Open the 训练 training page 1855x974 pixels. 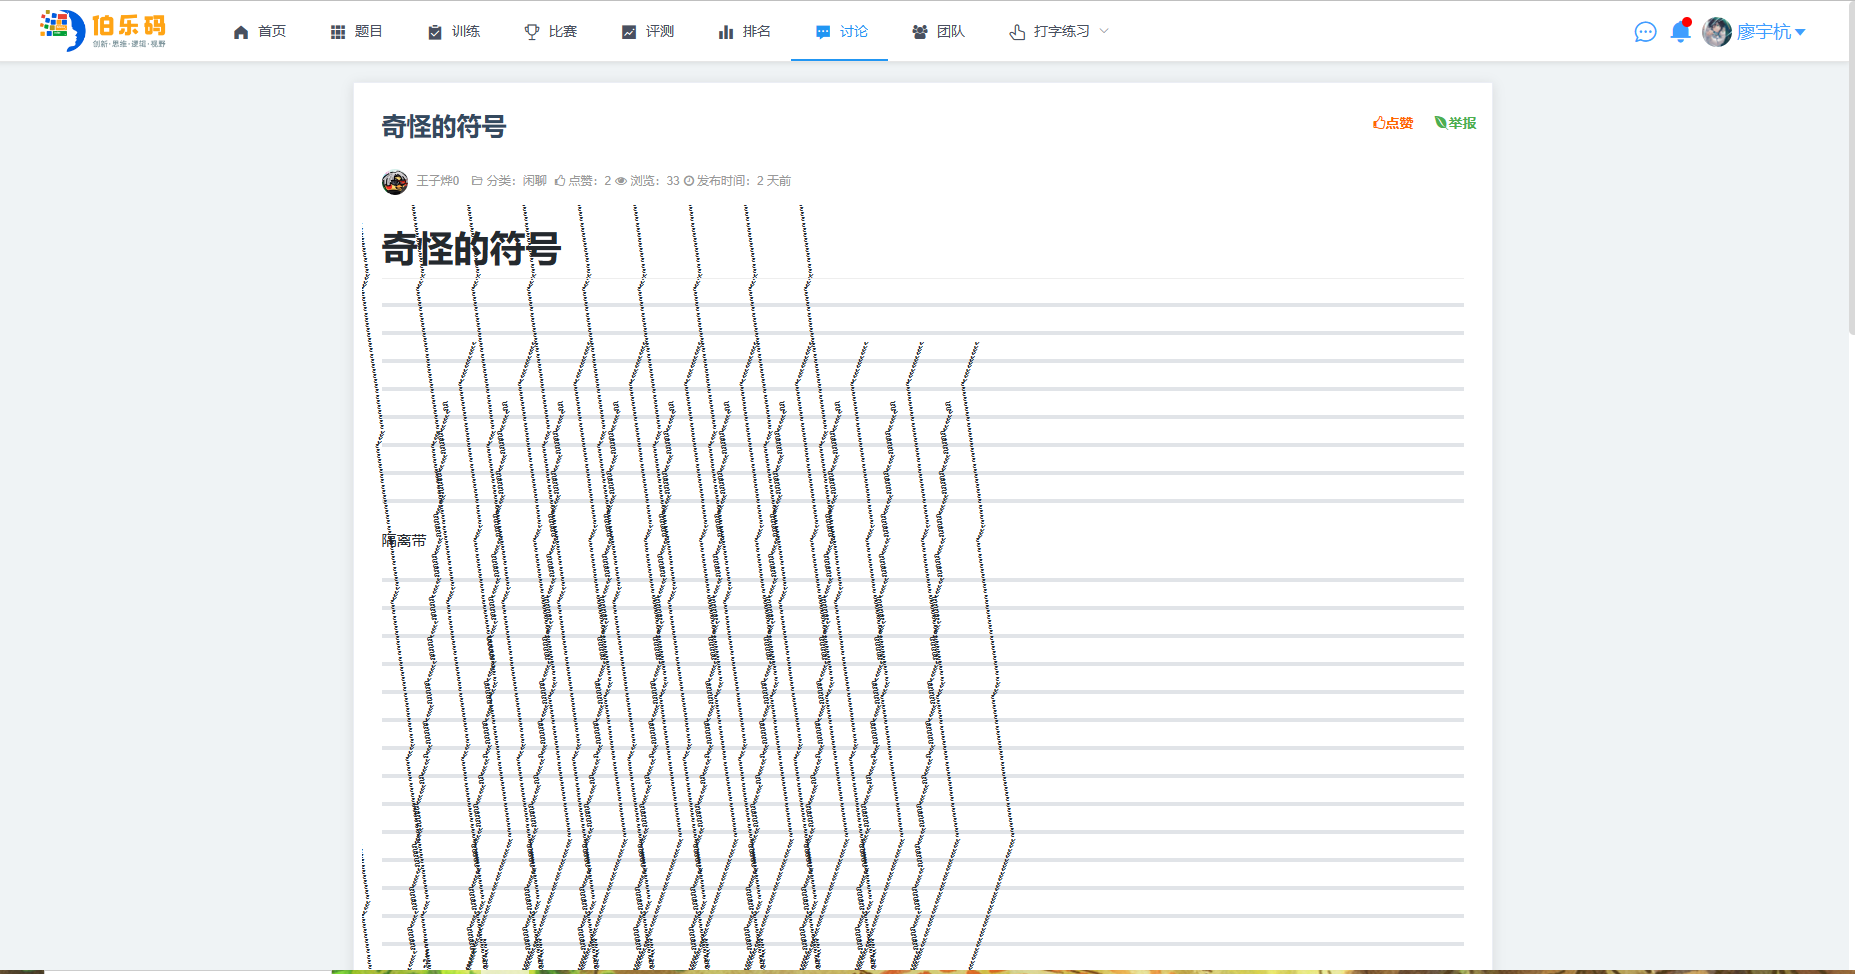(x=454, y=32)
